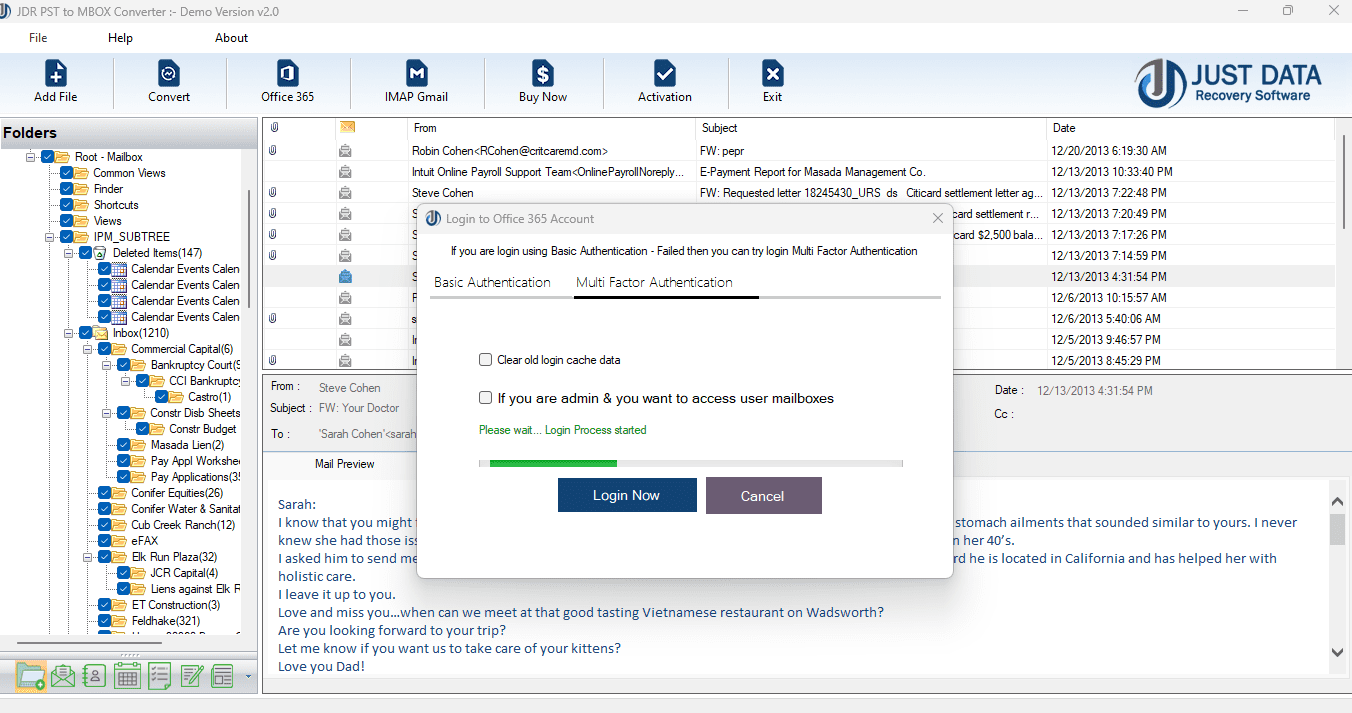Image resolution: width=1352 pixels, height=713 pixels.
Task: Switch to the Basic Authentication tab
Action: click(492, 282)
